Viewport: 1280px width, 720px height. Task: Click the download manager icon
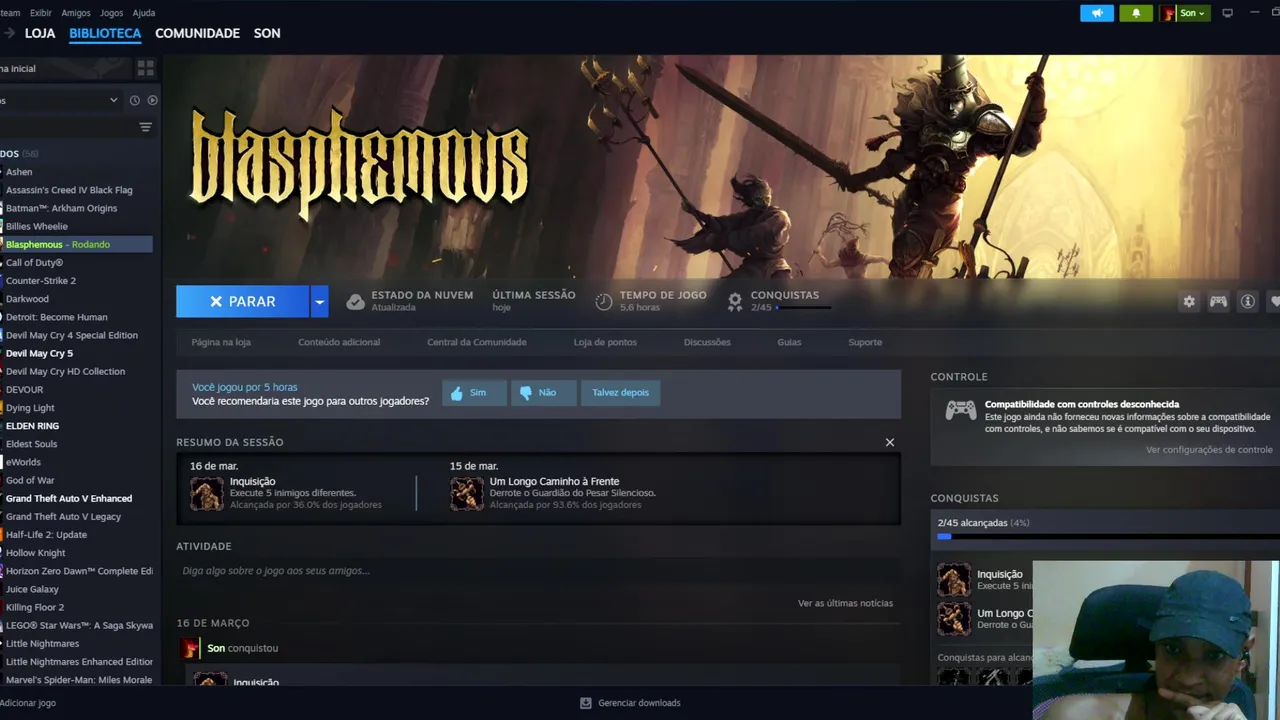pyautogui.click(x=586, y=703)
